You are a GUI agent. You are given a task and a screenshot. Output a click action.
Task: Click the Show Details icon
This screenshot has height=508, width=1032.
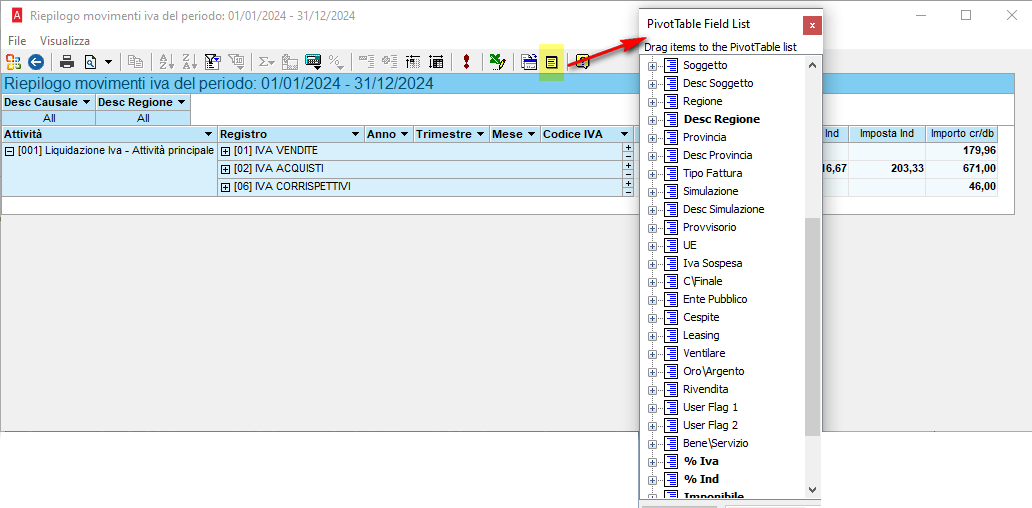436,62
